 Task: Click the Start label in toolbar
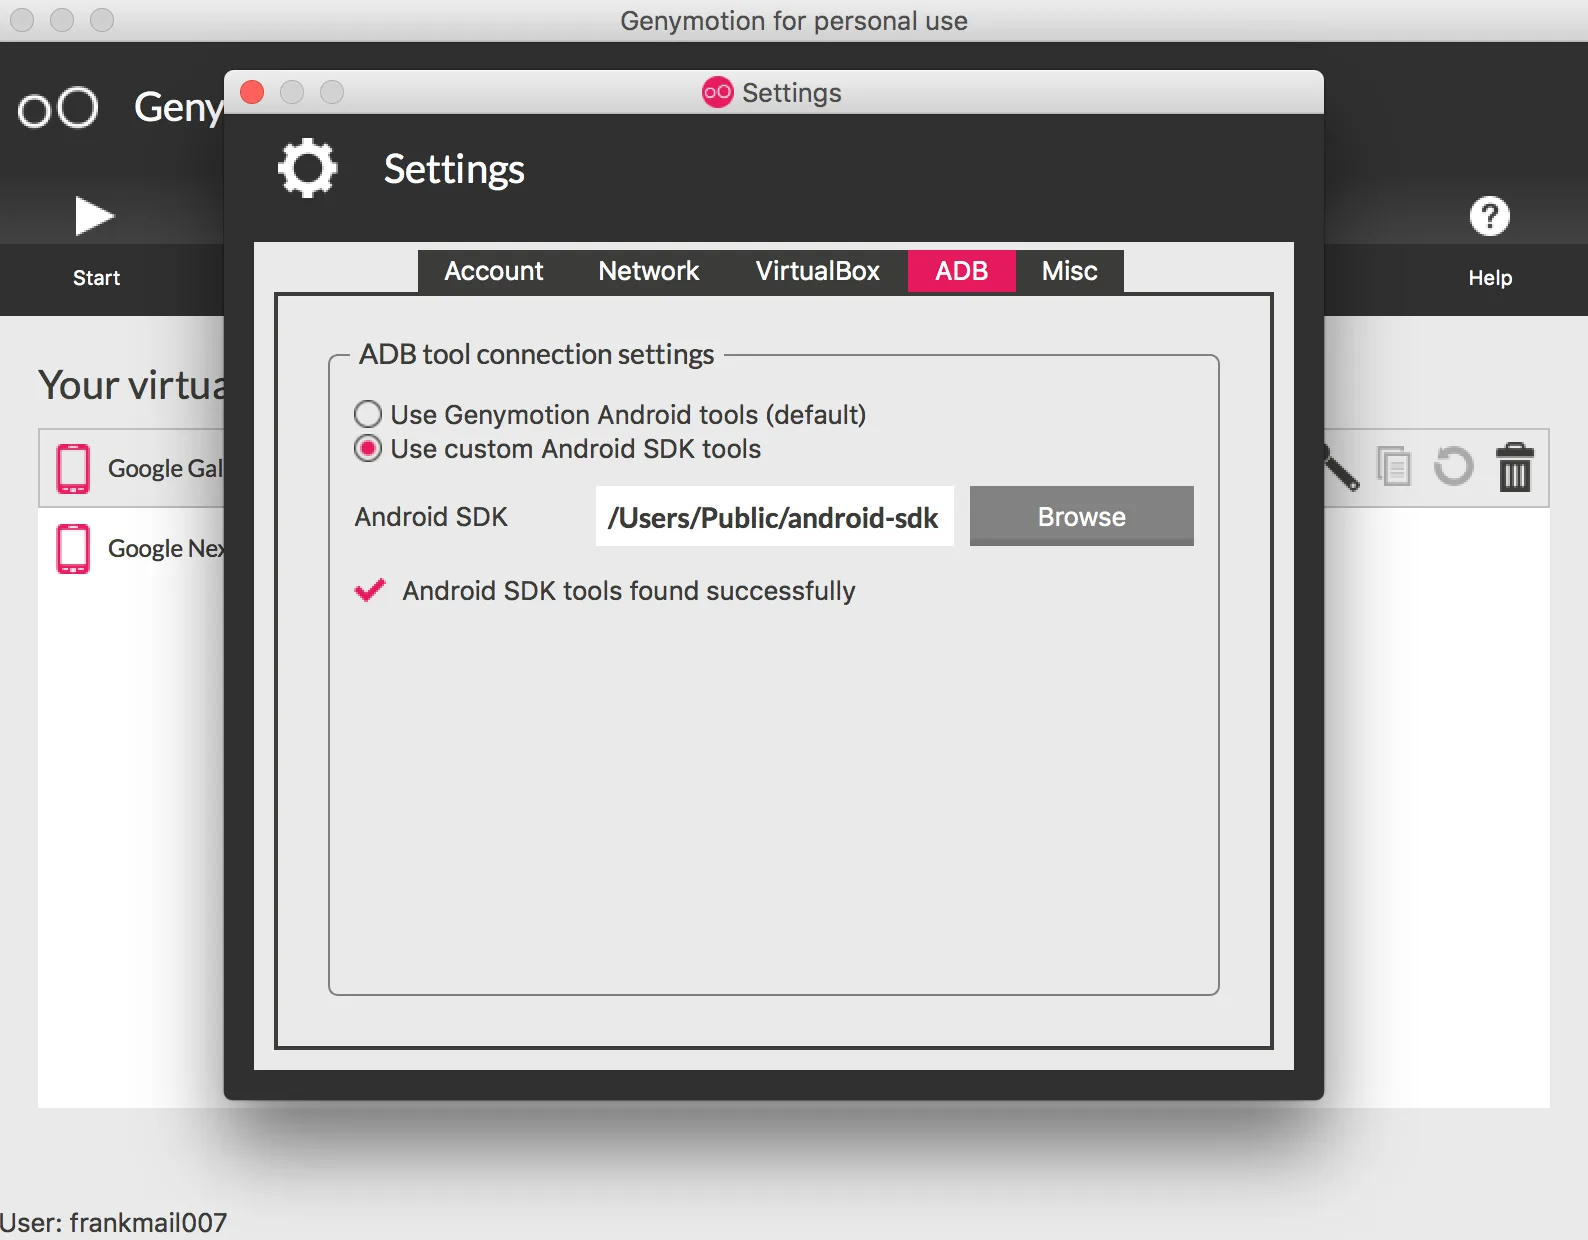(96, 278)
